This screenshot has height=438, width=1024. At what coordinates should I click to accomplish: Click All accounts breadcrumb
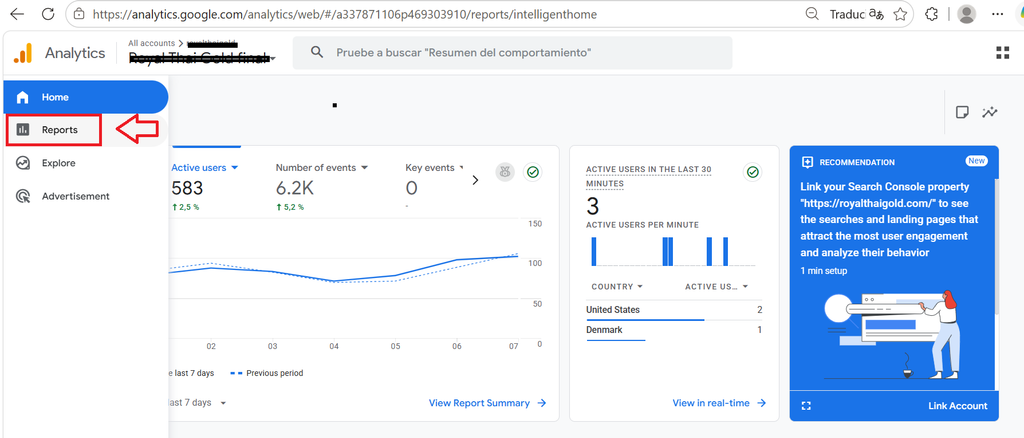click(x=152, y=43)
